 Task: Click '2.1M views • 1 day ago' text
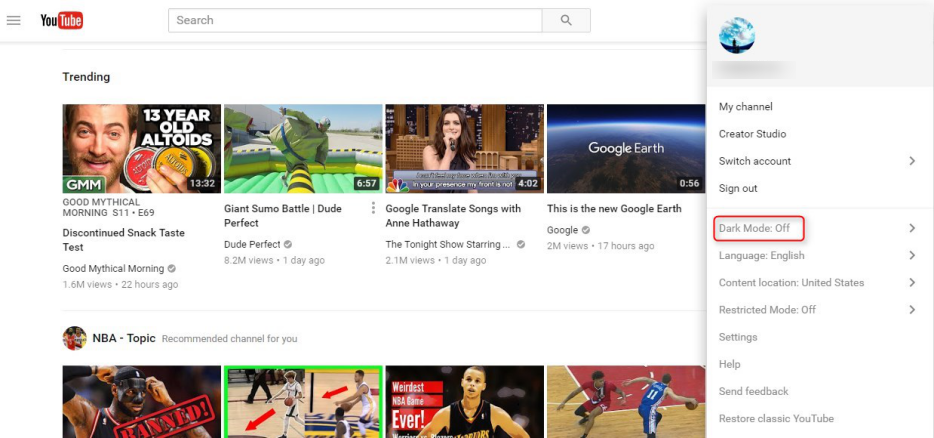[436, 260]
